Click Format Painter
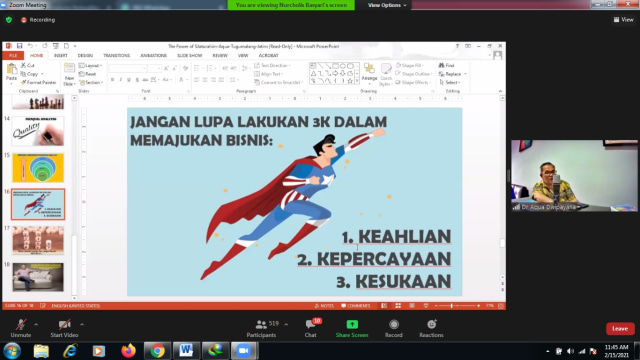Viewport: 640px width, 360px height. click(38, 82)
